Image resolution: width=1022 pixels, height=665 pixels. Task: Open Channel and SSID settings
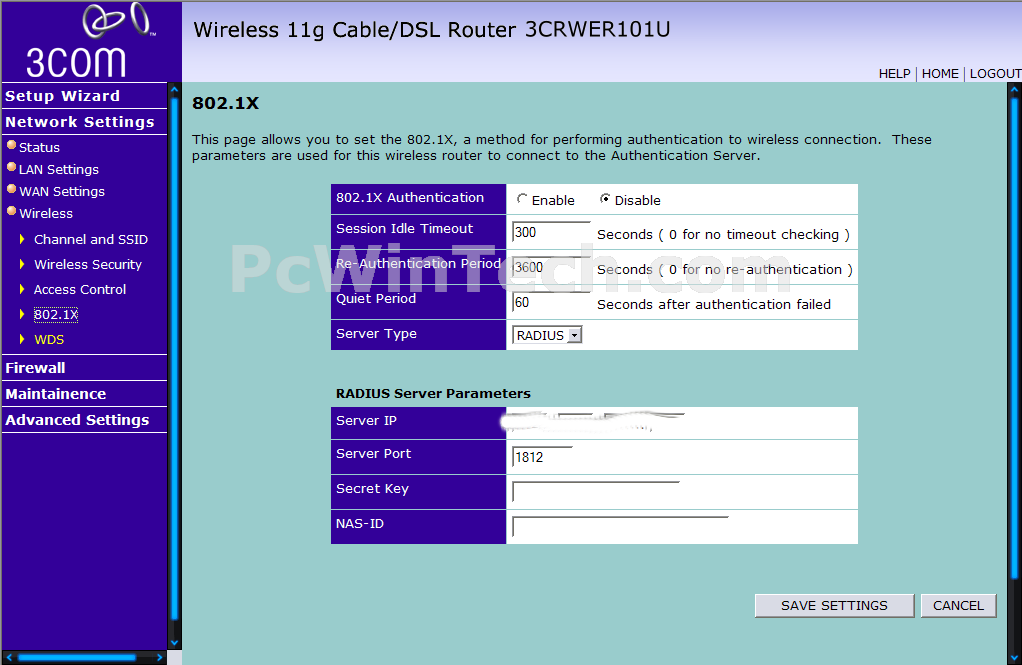[91, 239]
